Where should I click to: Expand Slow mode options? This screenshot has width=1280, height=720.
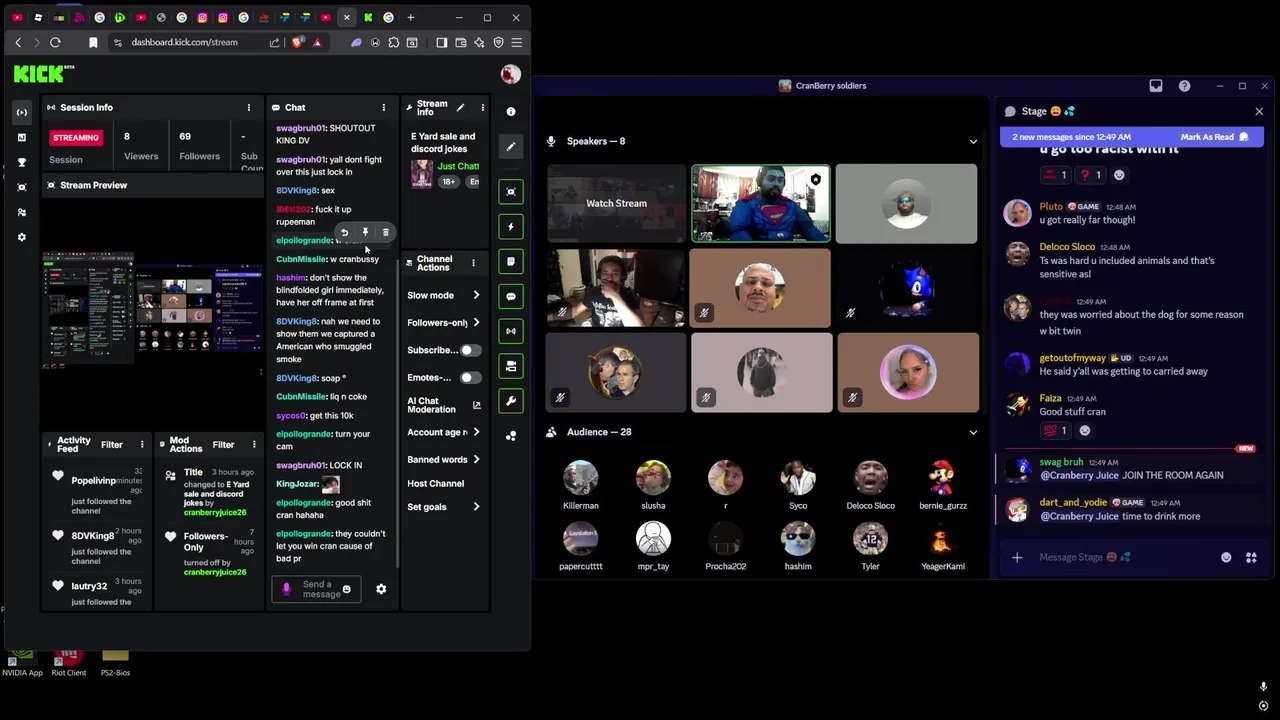click(x=476, y=295)
